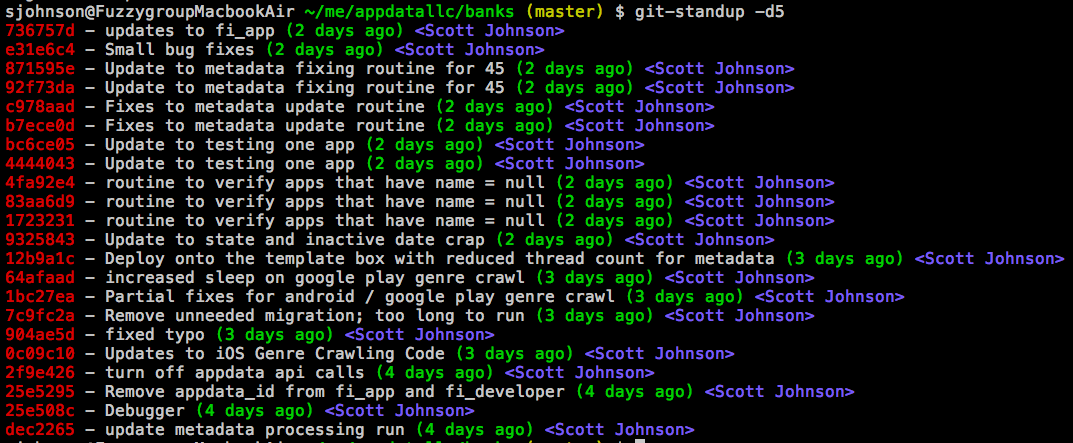Select commit hash 83aa6d9

coord(40,202)
